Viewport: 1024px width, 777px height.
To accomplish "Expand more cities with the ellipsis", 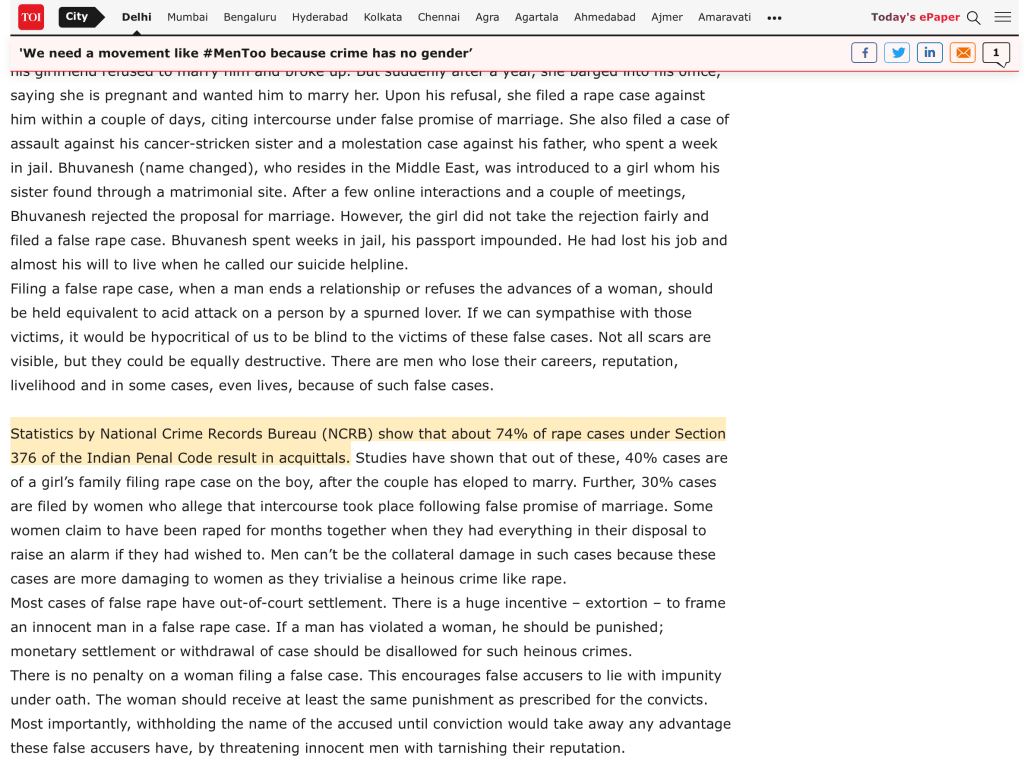I will (x=774, y=18).
